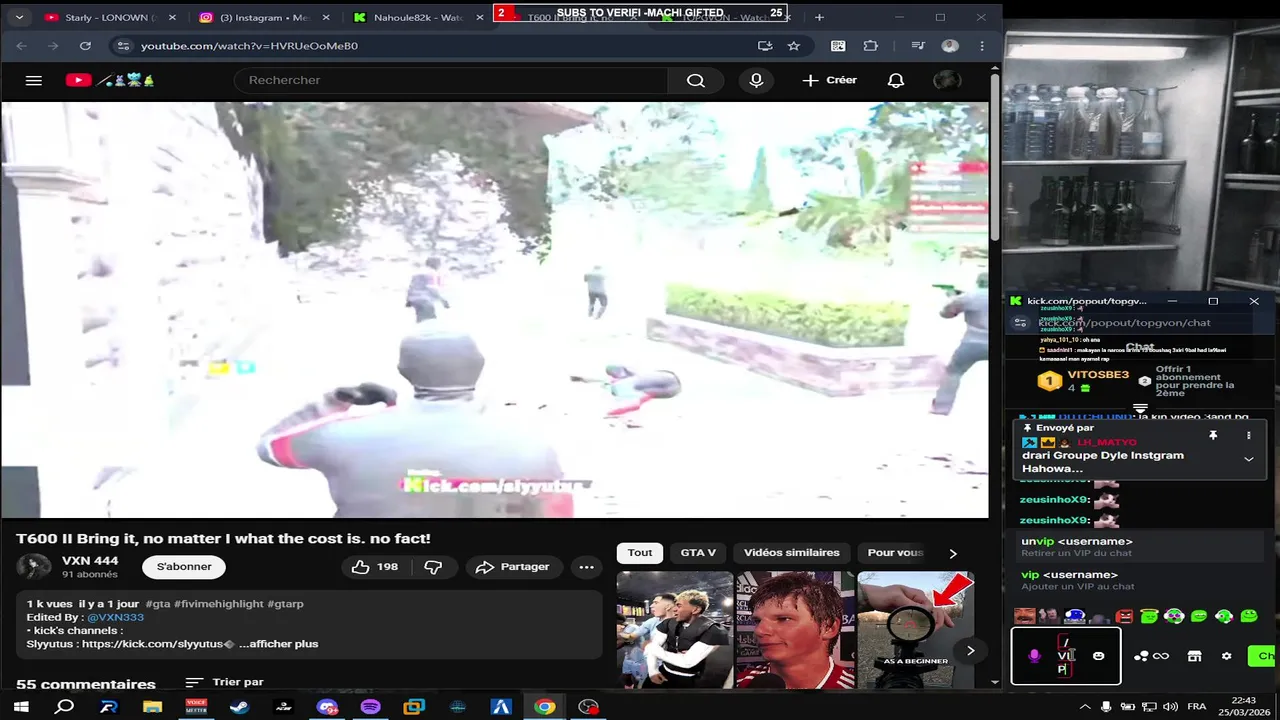Image resolution: width=1280 pixels, height=720 pixels.
Task: Open the video's more actions (three dots)
Action: (587, 567)
